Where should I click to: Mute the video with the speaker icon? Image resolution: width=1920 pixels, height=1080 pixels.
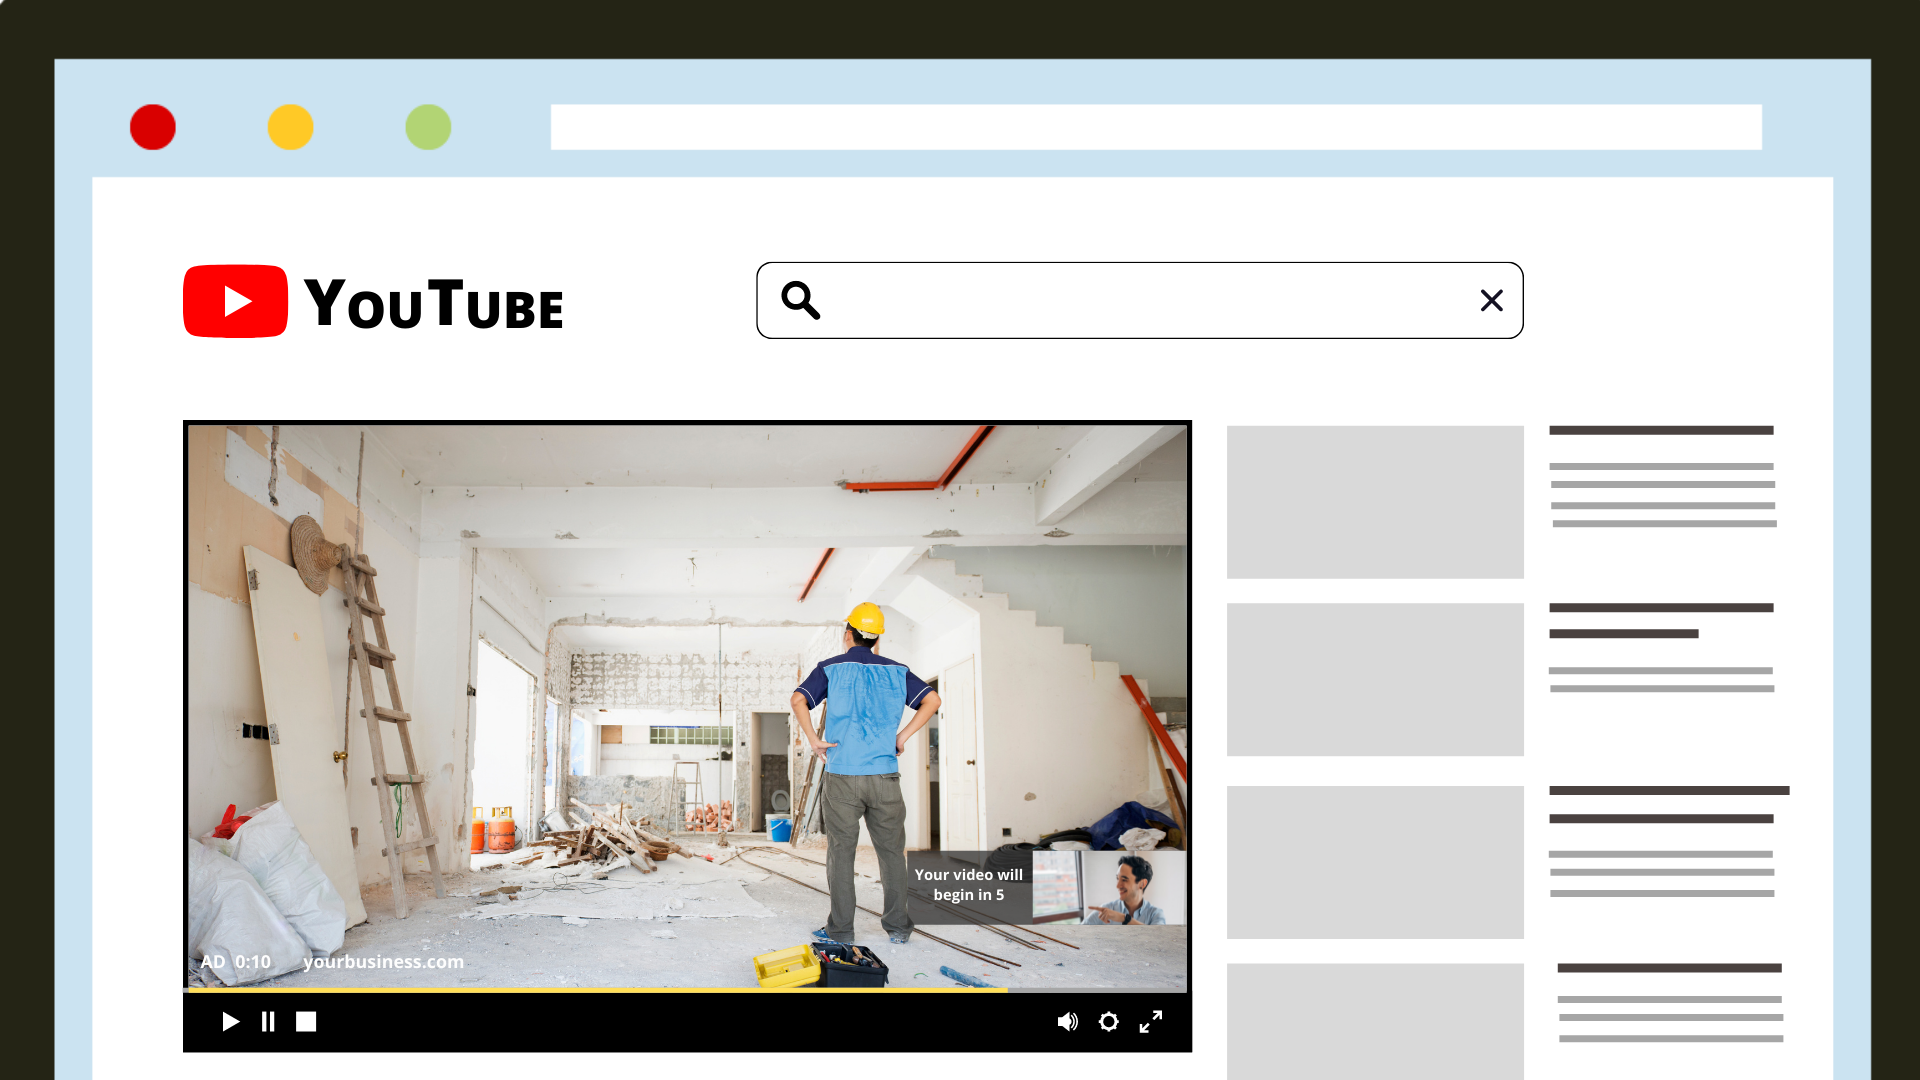1068,1021
